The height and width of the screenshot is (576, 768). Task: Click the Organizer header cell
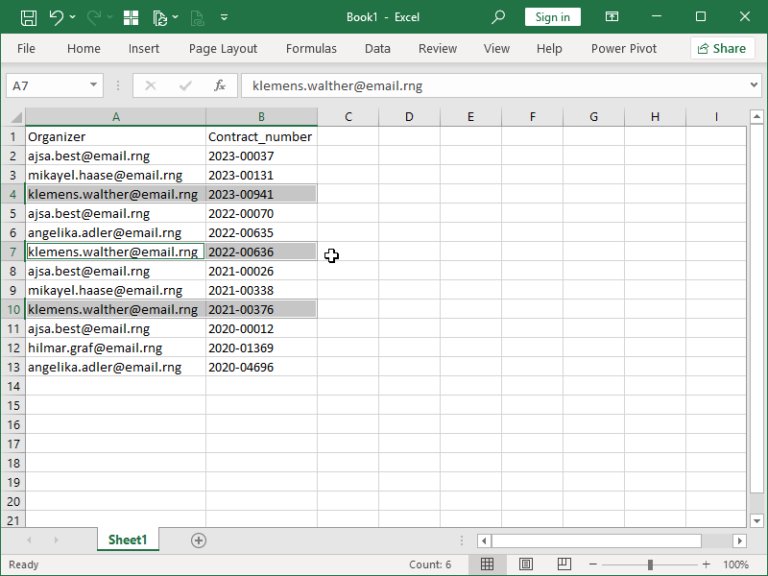116,137
